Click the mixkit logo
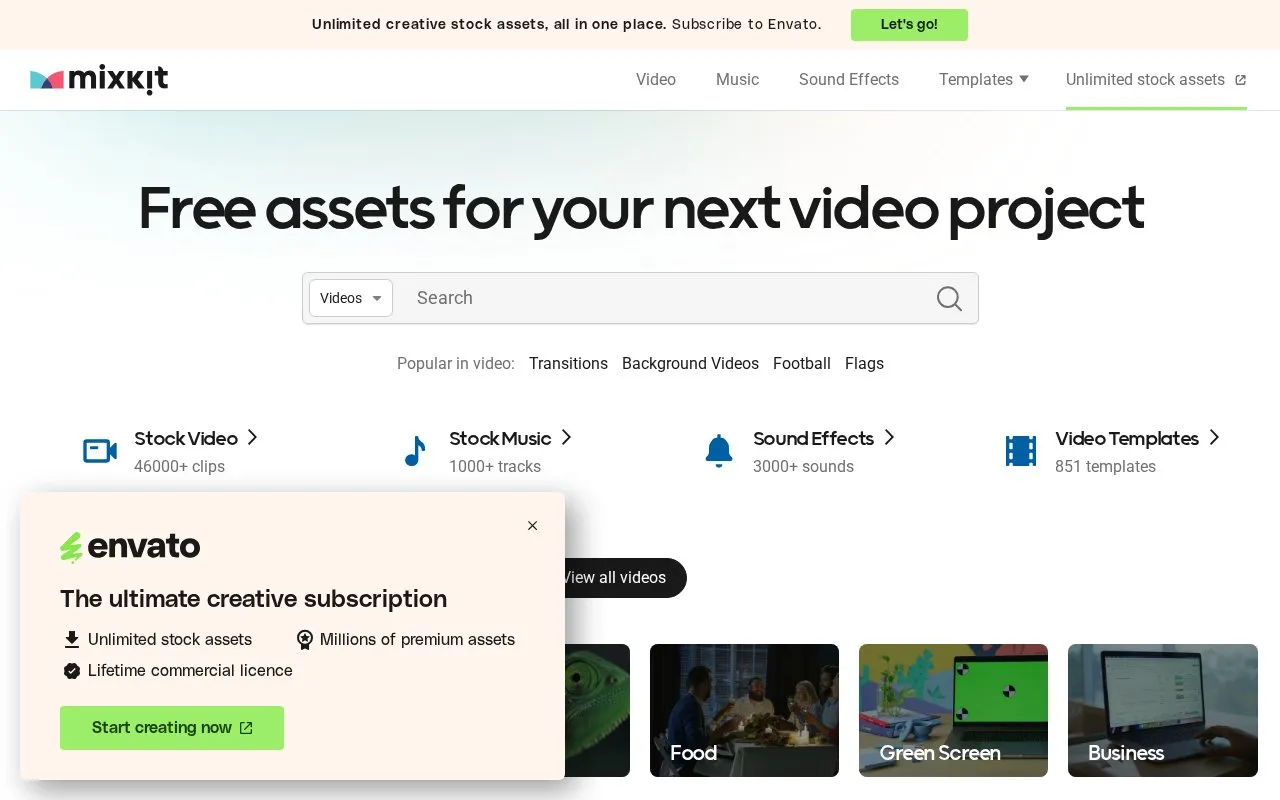The height and width of the screenshot is (800, 1280). [x=99, y=79]
